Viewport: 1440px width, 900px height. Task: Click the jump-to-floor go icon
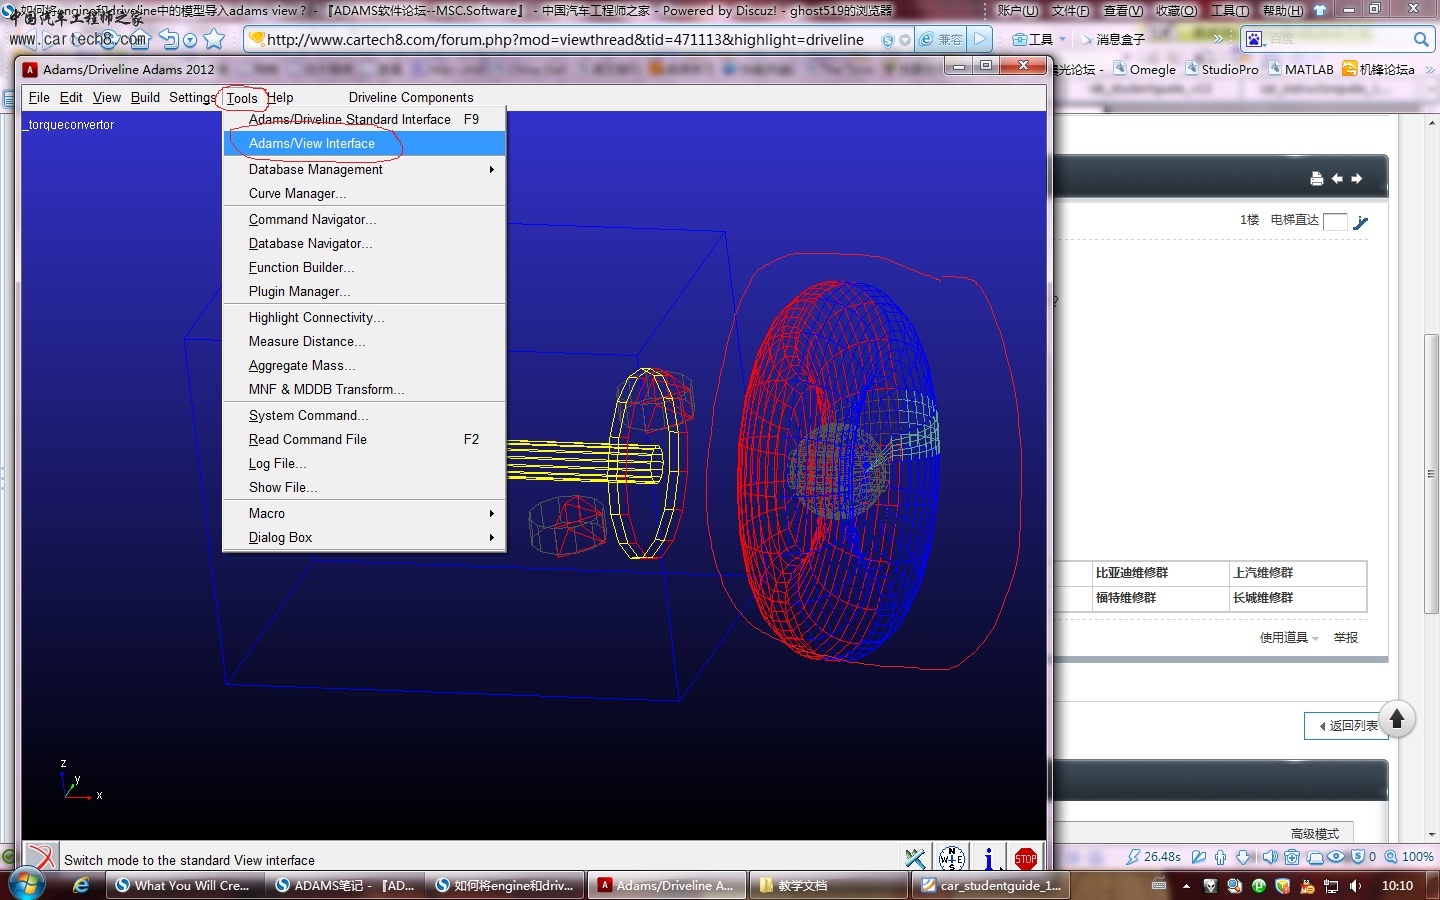pyautogui.click(x=1361, y=222)
